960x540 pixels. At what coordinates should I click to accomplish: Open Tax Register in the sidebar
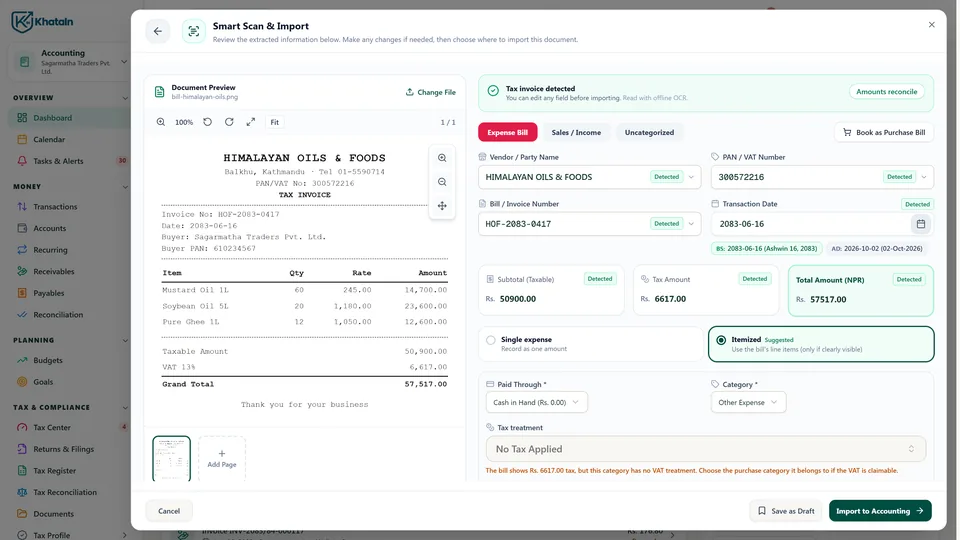click(69, 471)
